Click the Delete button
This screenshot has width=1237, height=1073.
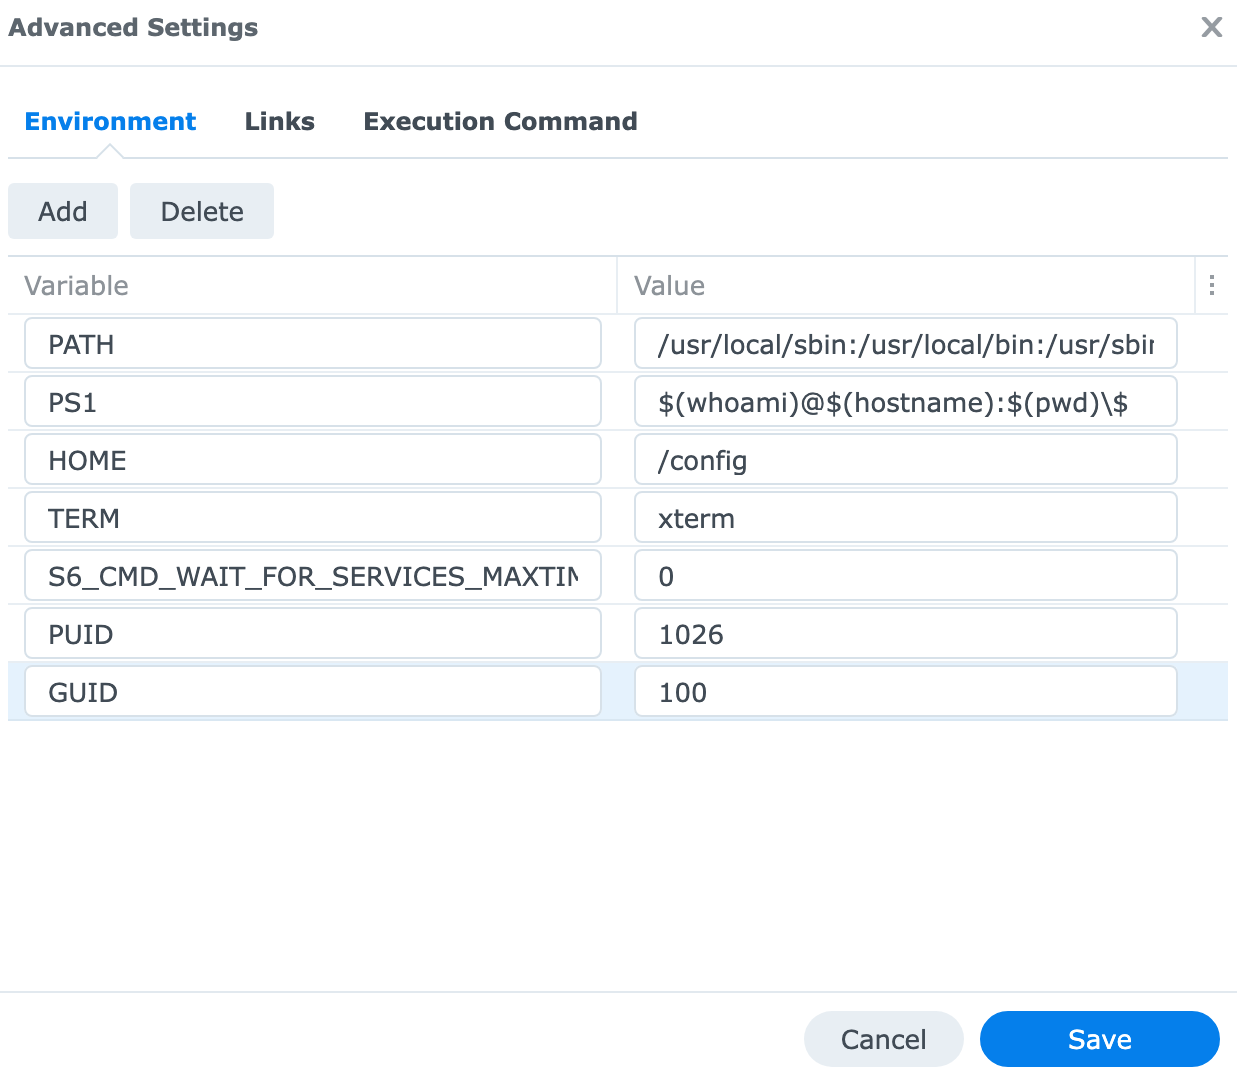point(201,211)
